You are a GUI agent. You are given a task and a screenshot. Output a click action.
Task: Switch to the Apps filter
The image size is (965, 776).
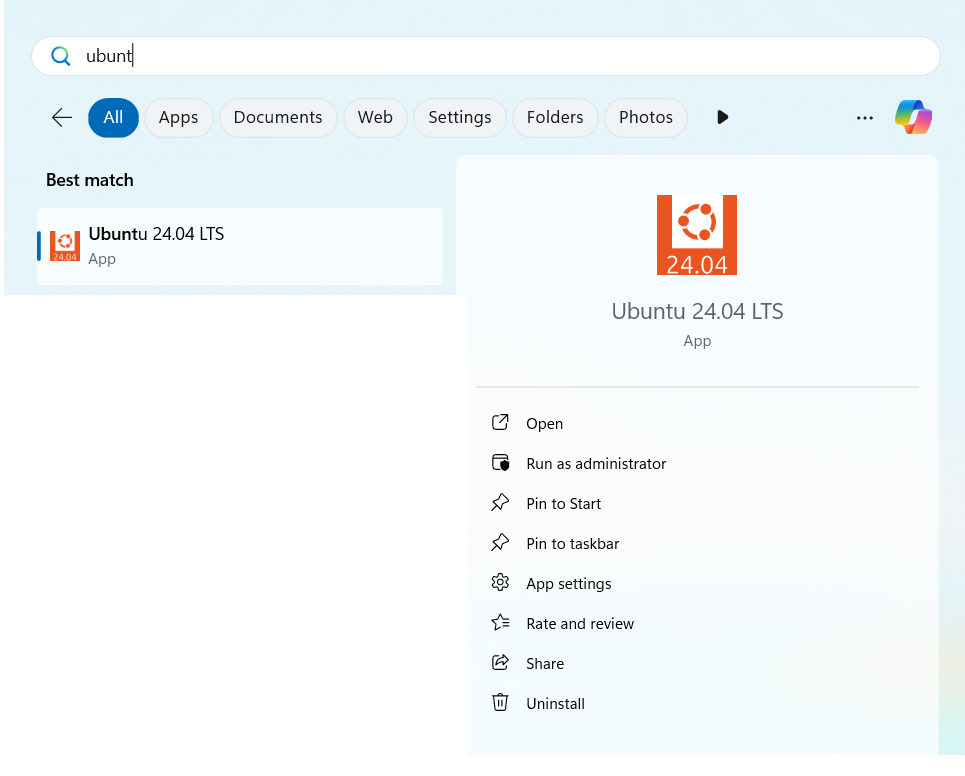178,117
